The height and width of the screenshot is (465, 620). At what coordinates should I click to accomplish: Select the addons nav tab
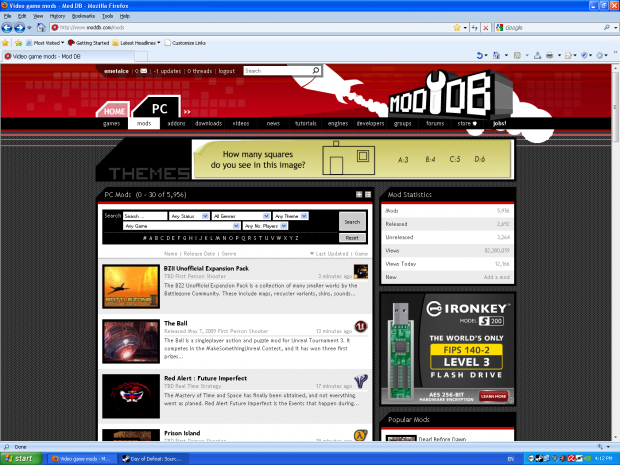[x=176, y=123]
